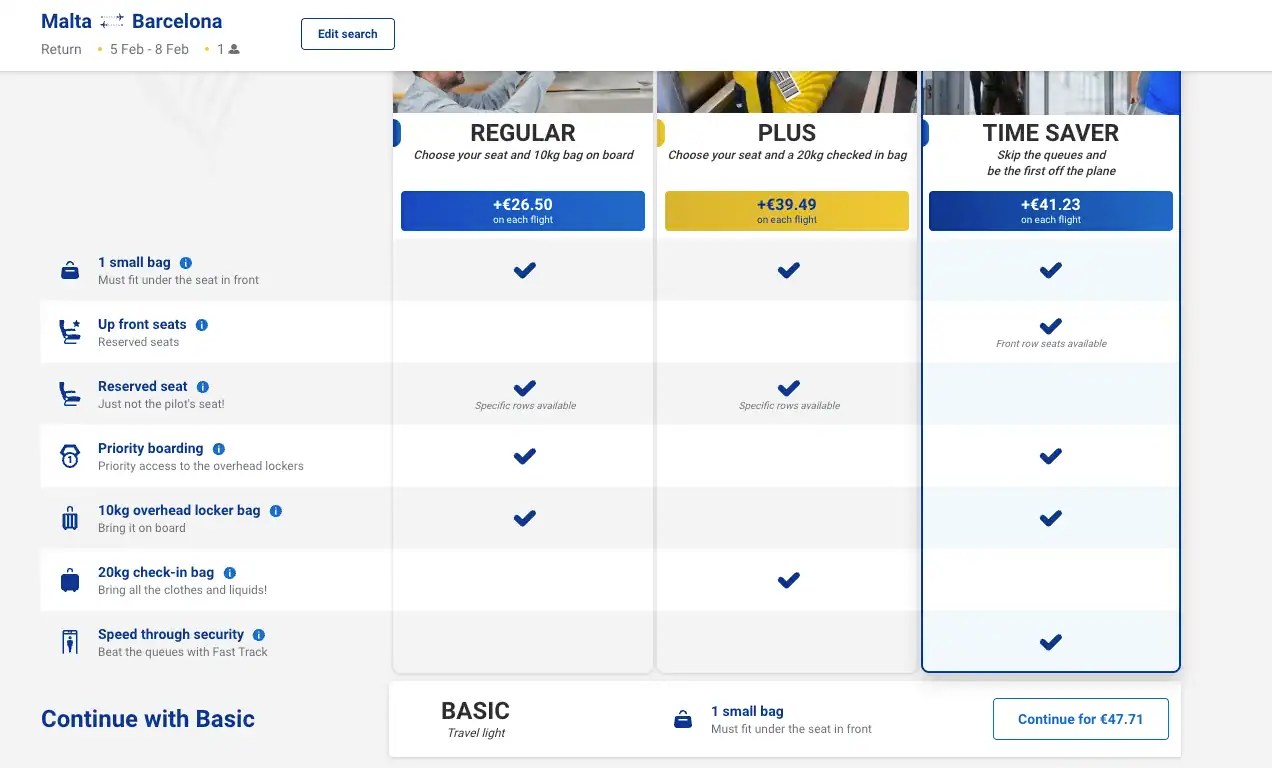The width and height of the screenshot is (1272, 768).
Task: Click the Continue with Basic heading
Action: coord(148,719)
